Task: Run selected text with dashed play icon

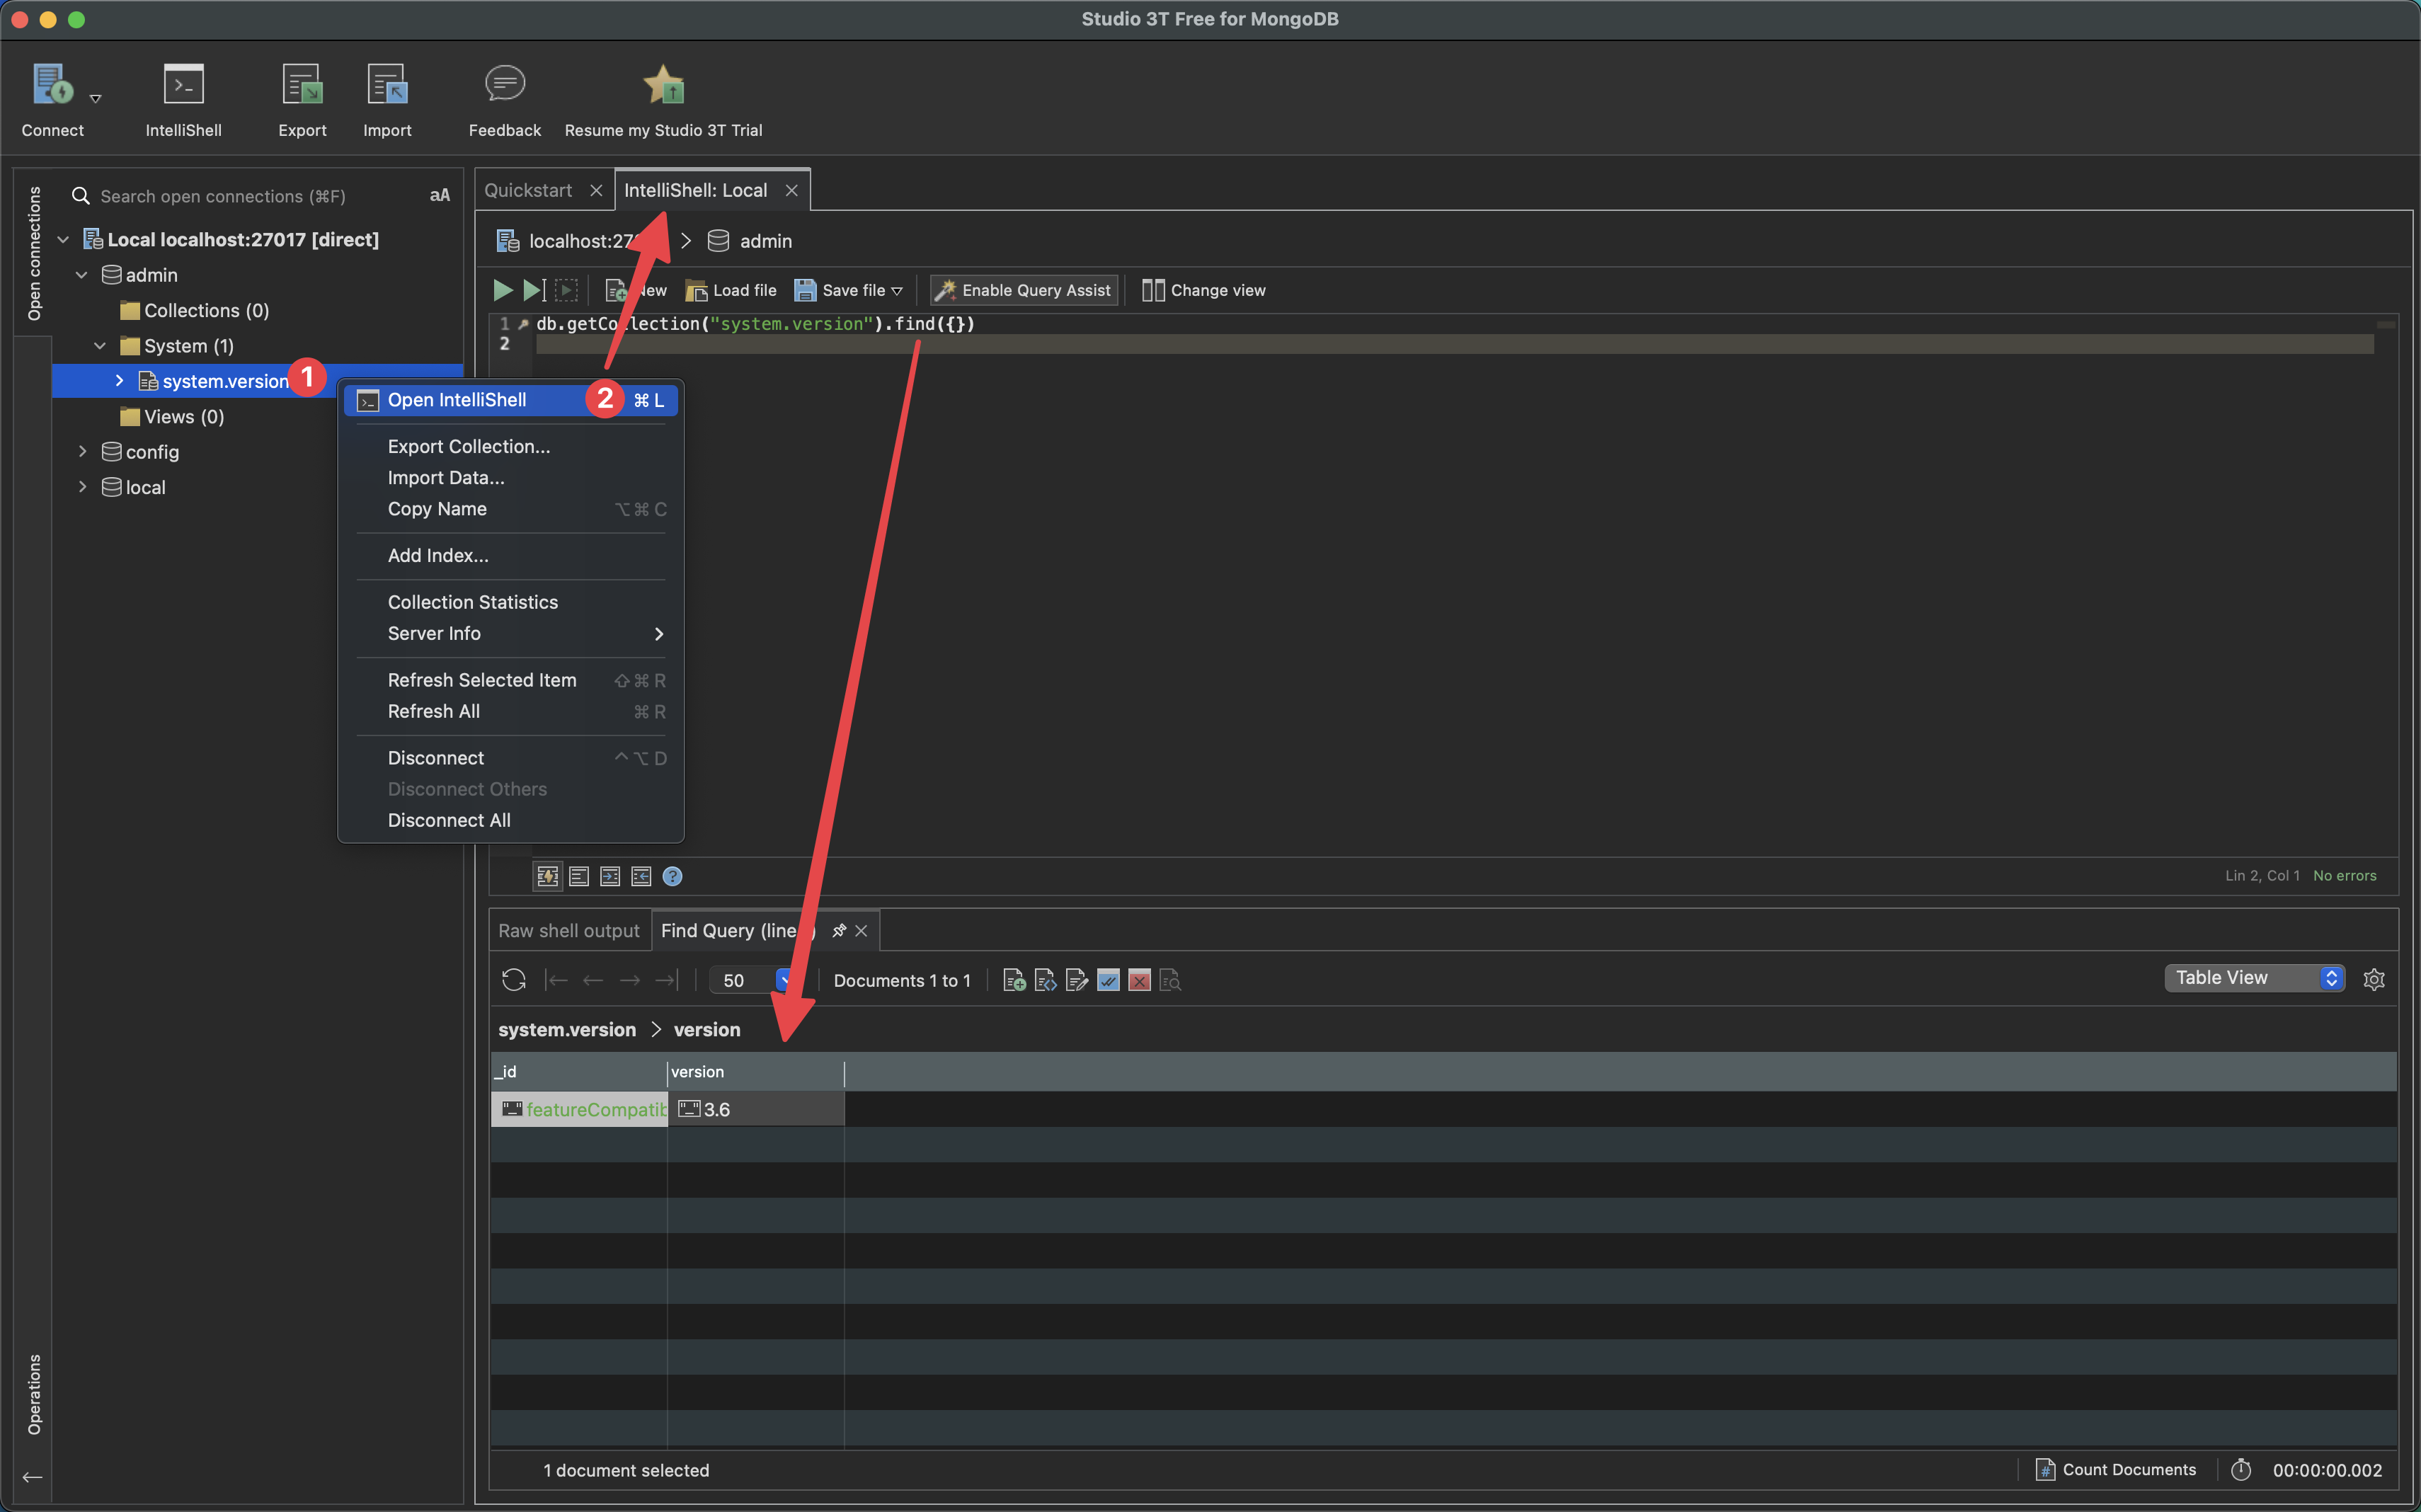Action: click(x=566, y=290)
